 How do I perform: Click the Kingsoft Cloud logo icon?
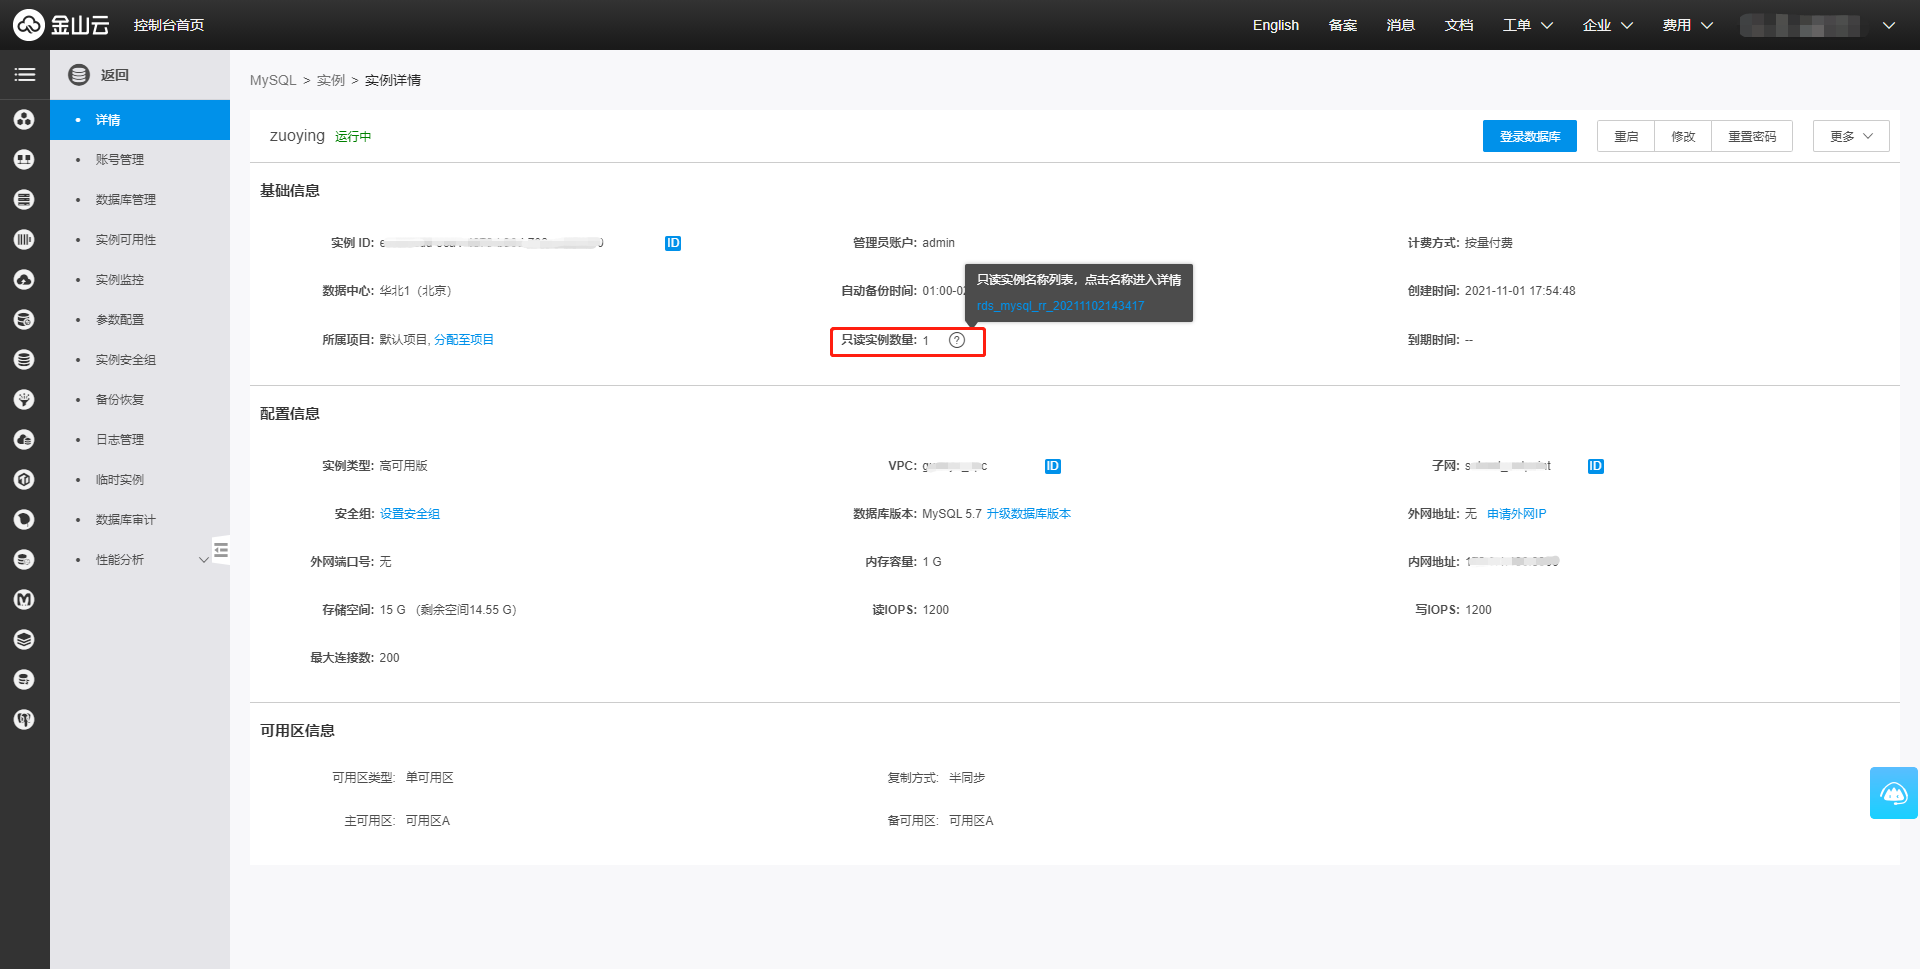[29, 25]
